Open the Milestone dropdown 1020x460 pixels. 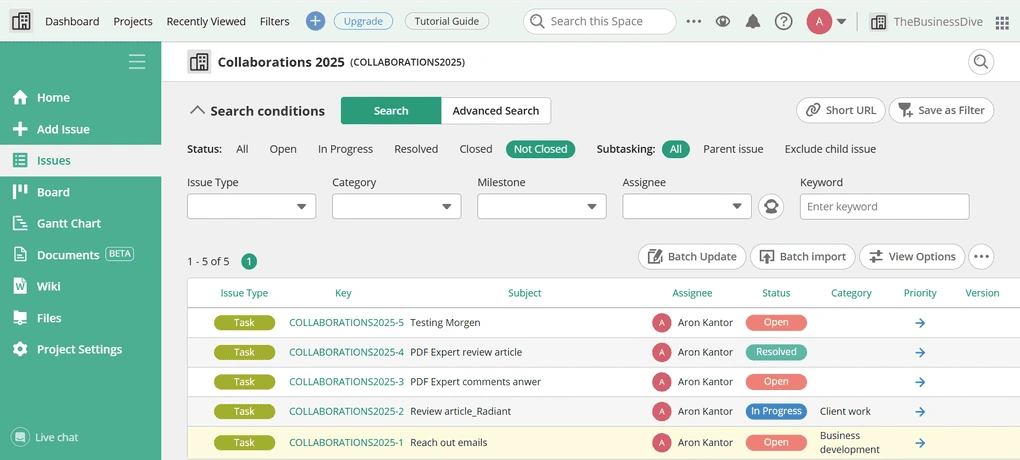(x=542, y=206)
